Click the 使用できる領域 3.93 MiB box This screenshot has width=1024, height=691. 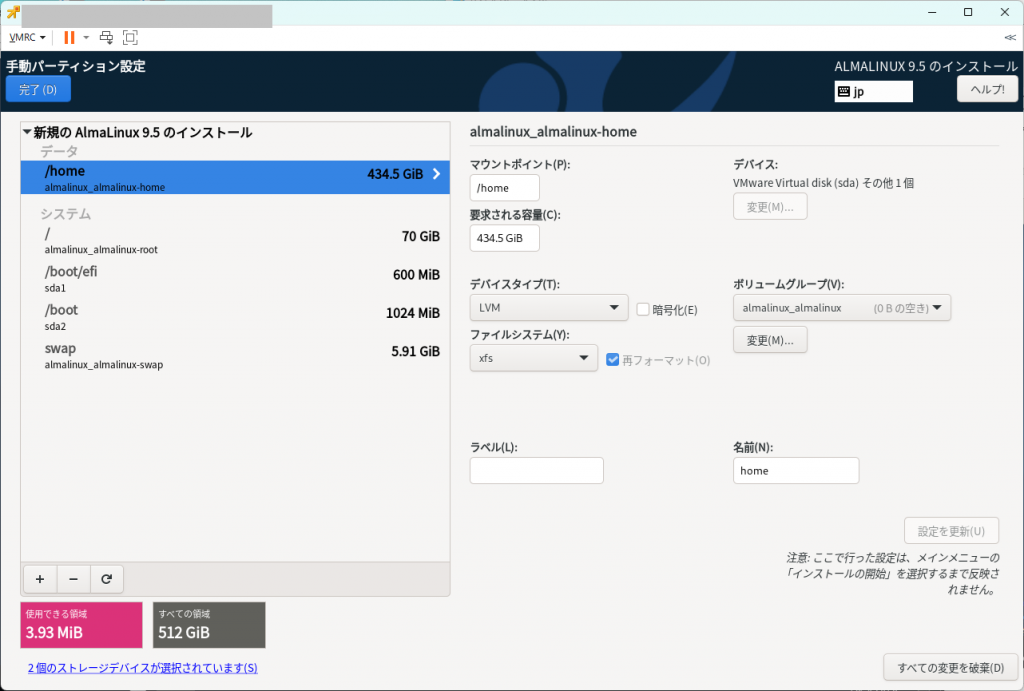pos(81,625)
